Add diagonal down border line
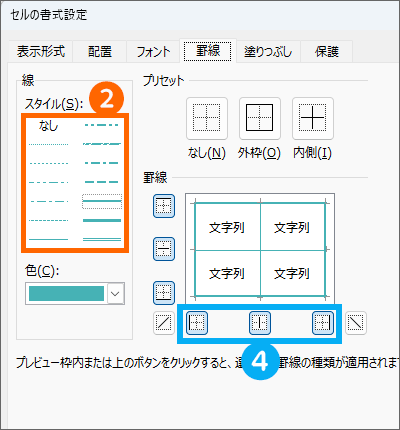This screenshot has height=430, width=400. pos(355,323)
